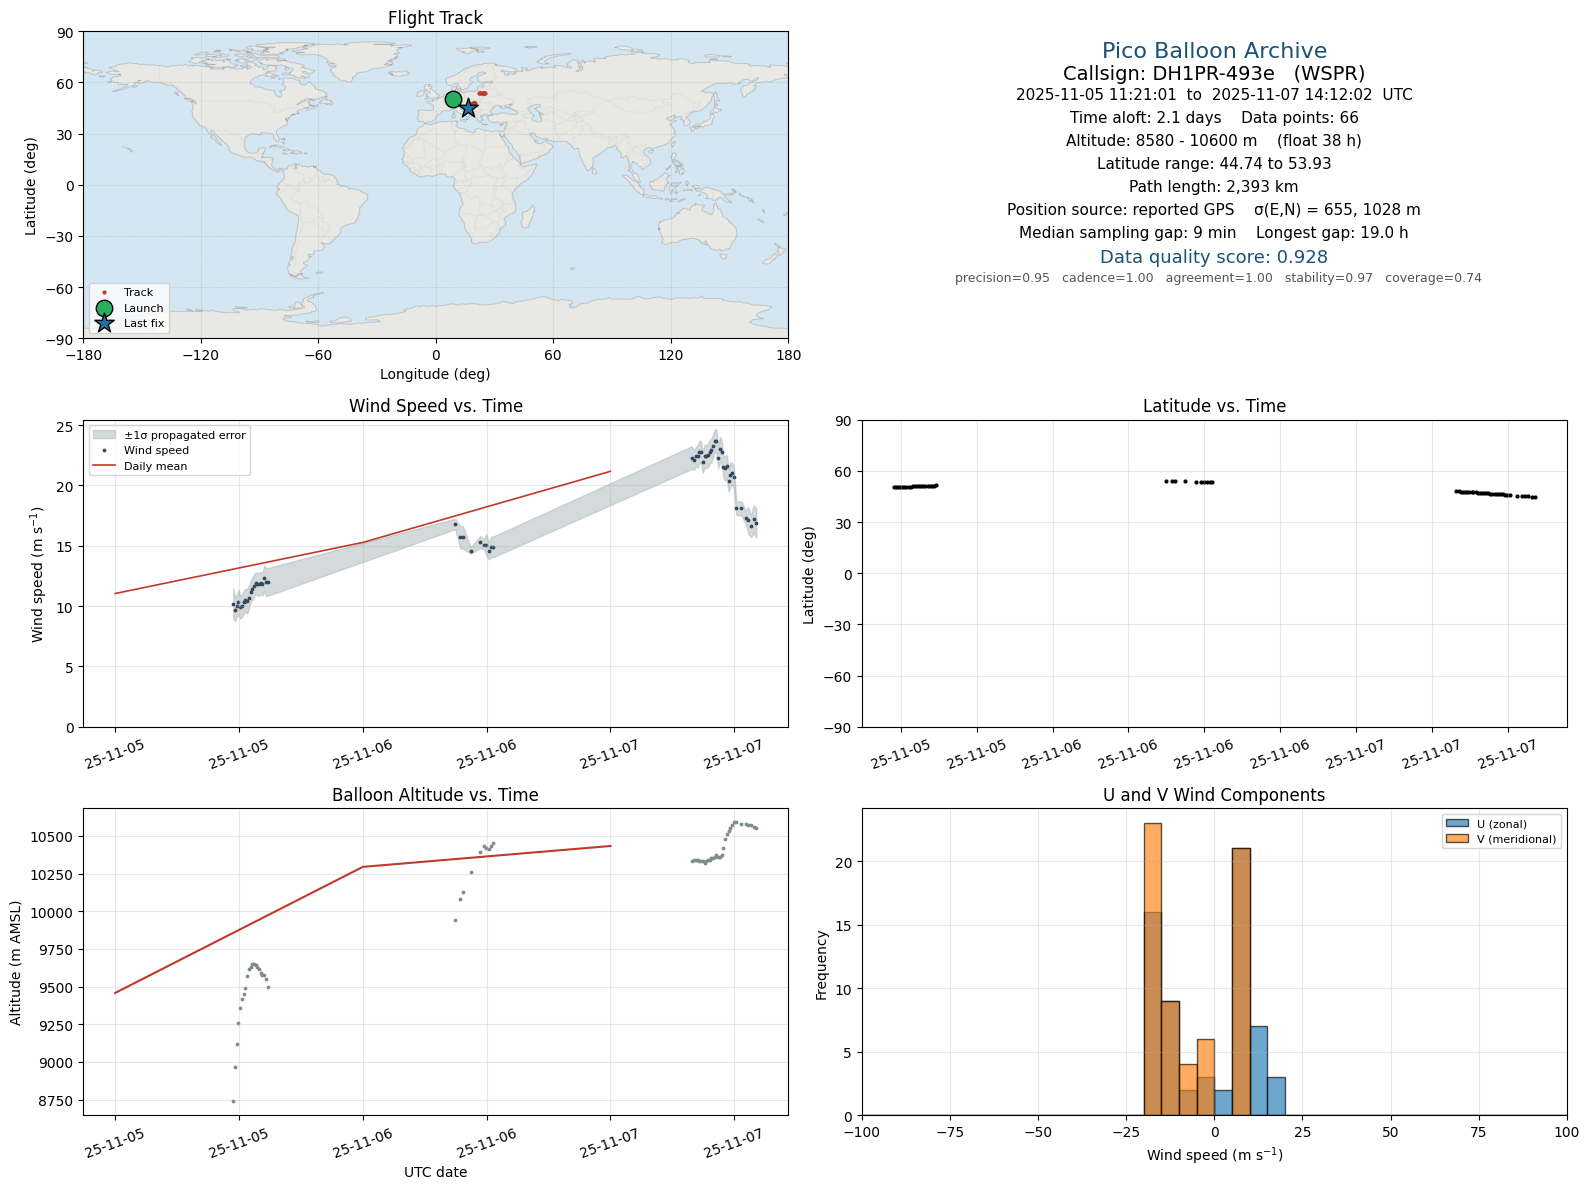The width and height of the screenshot is (1589, 1189).
Task: Select the Callsign DH1PR-493e (WSPR) line
Action: click(1214, 73)
